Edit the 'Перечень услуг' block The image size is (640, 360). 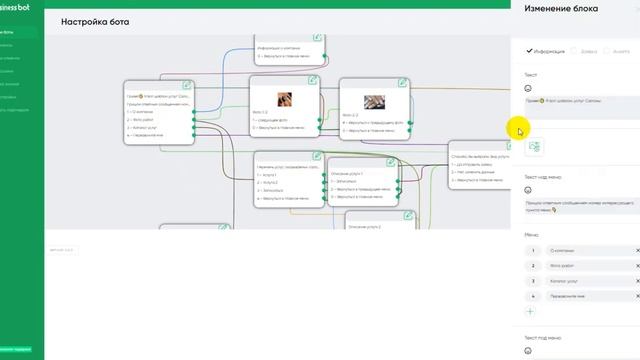(x=317, y=156)
